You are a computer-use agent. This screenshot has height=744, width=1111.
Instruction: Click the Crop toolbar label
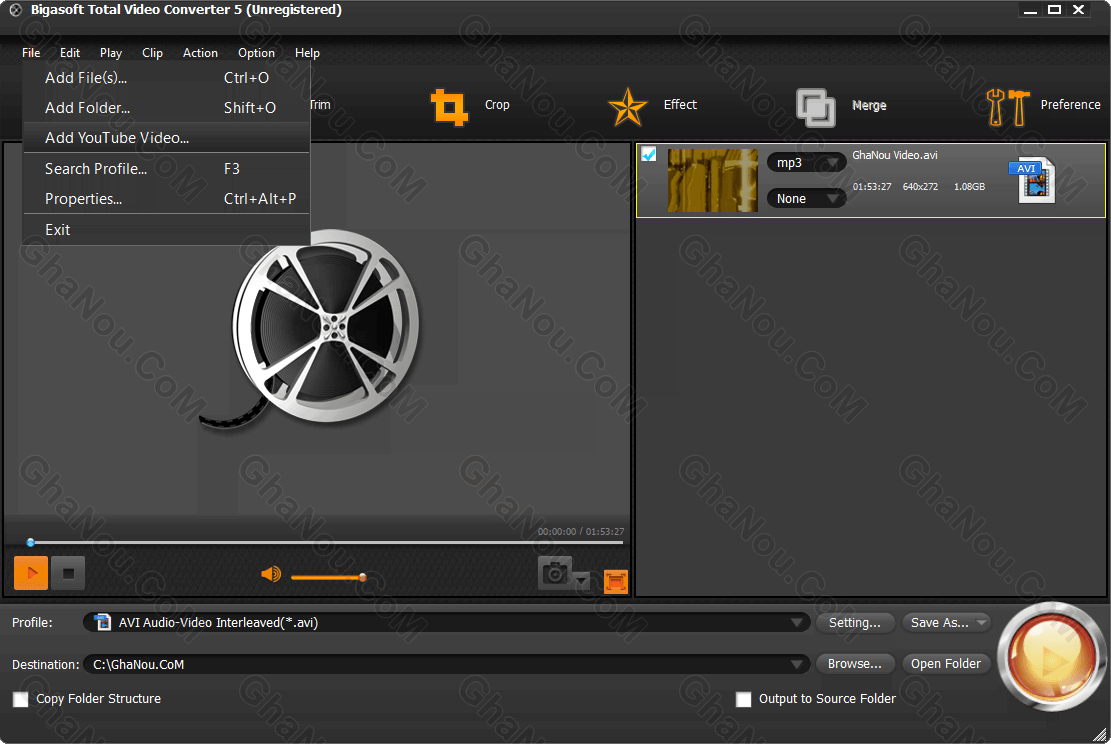coord(497,105)
